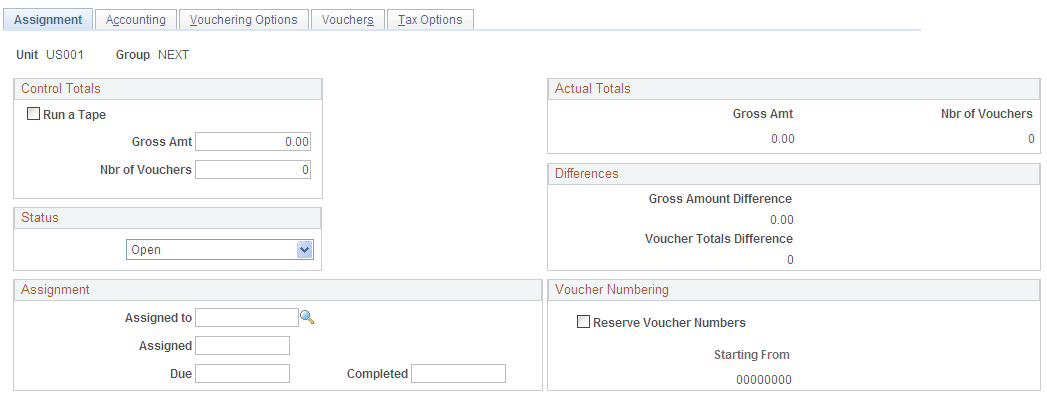Click the Differences section header
The width and height of the screenshot is (1047, 397).
click(794, 173)
